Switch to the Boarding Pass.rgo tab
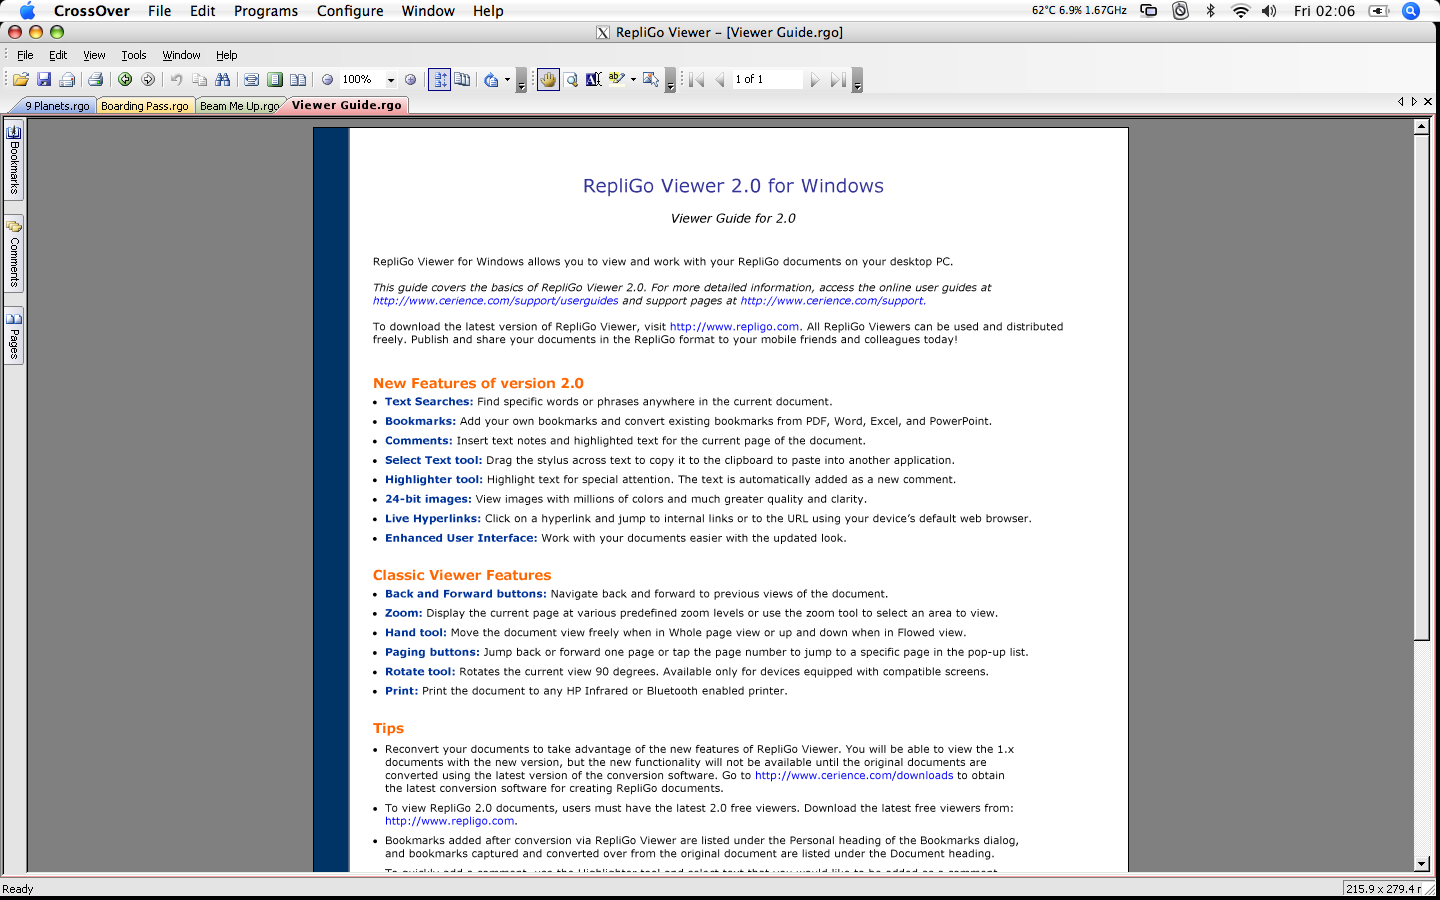This screenshot has height=900, width=1440. point(144,105)
